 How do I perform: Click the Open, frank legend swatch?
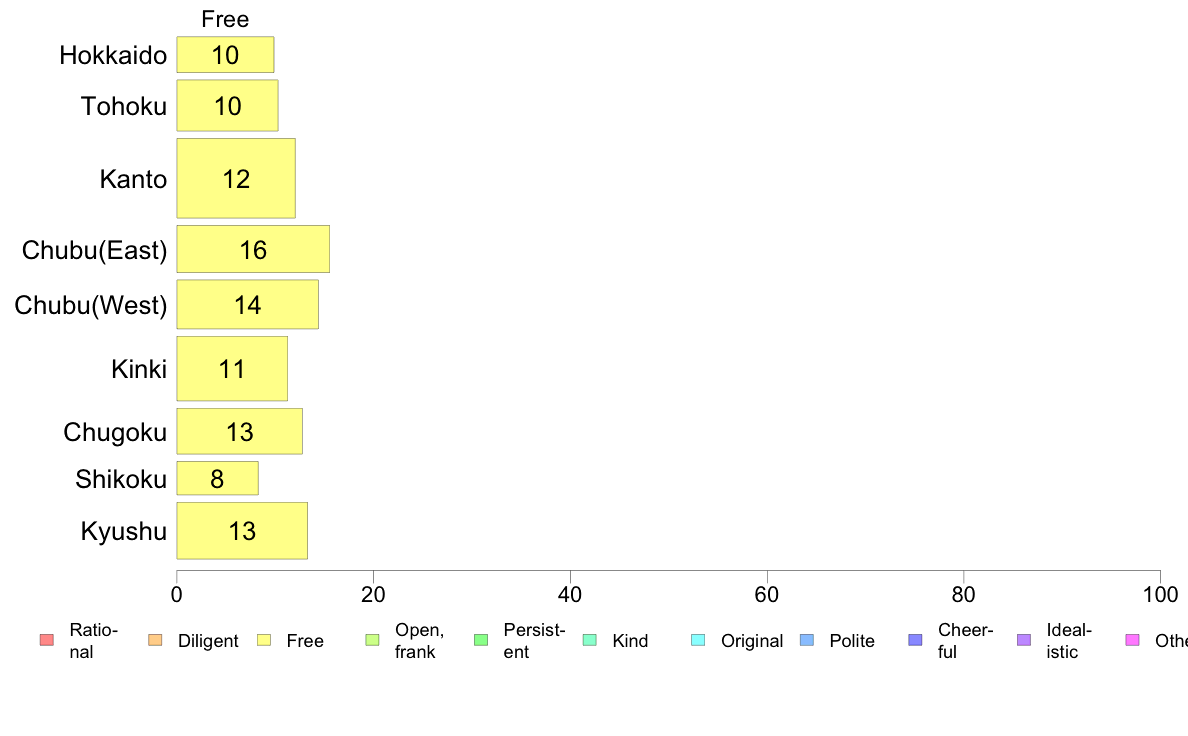pos(372,640)
